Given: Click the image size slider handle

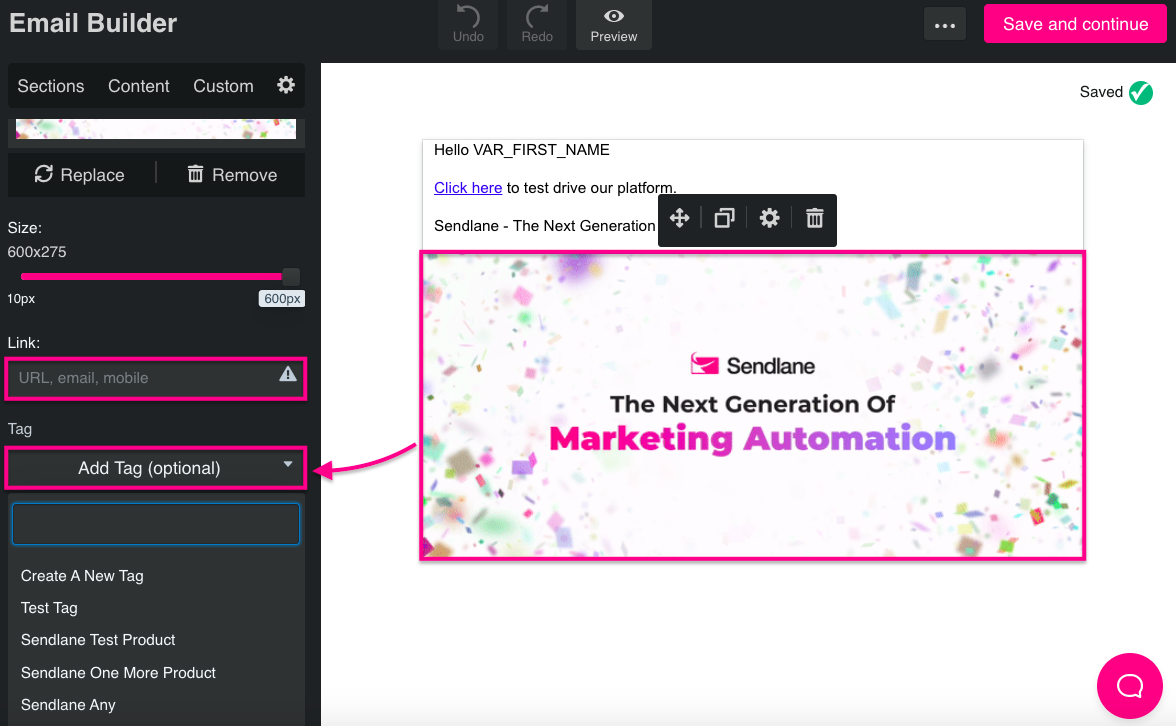Looking at the screenshot, I should pos(291,277).
